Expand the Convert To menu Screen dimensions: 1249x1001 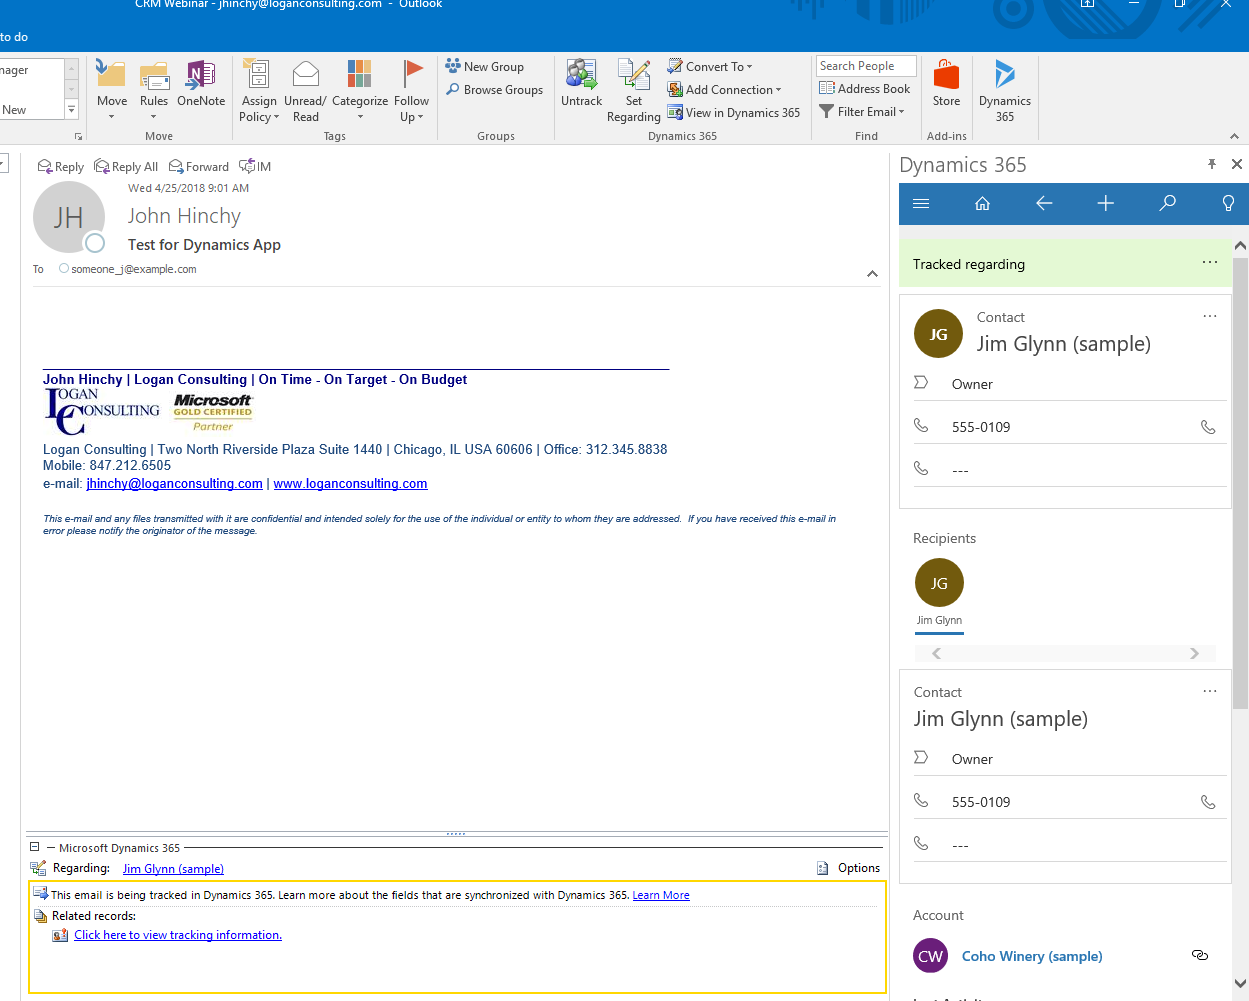710,66
